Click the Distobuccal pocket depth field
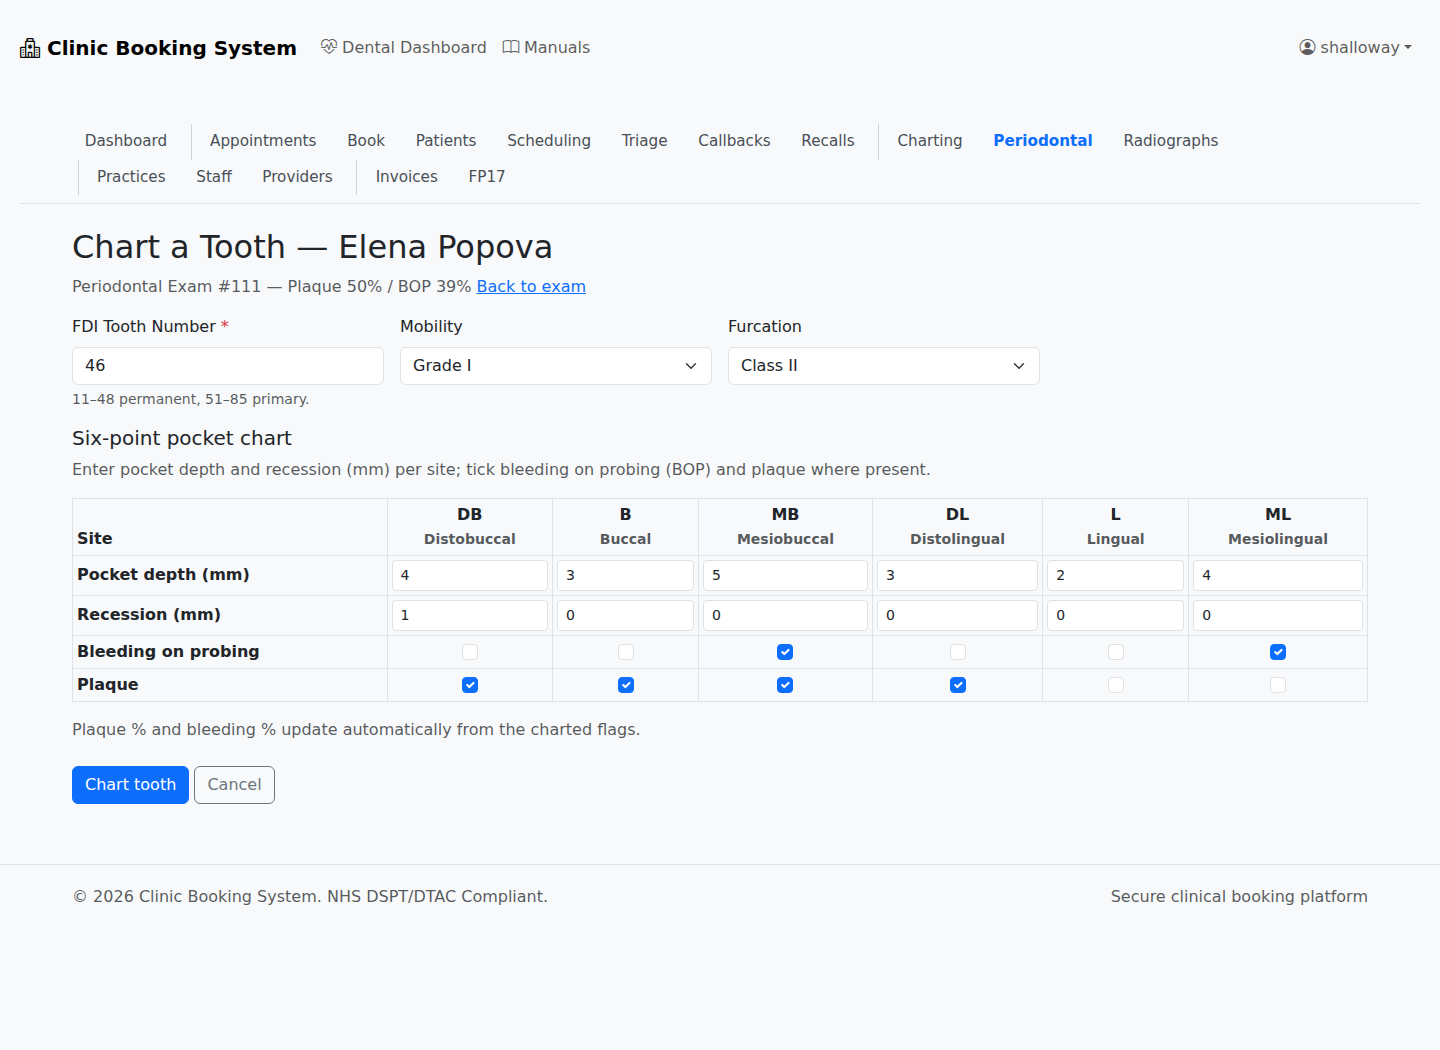 tap(470, 575)
